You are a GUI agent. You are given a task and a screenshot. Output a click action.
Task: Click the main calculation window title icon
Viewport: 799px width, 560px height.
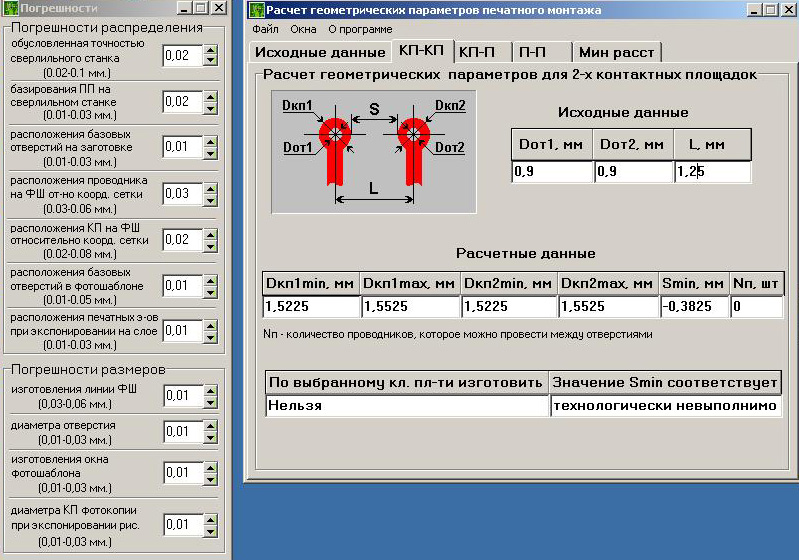[256, 10]
